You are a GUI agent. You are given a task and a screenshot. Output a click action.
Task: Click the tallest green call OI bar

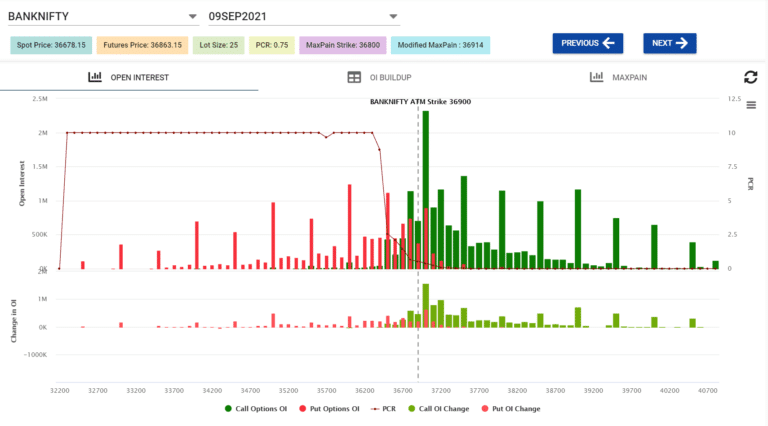[x=426, y=189]
